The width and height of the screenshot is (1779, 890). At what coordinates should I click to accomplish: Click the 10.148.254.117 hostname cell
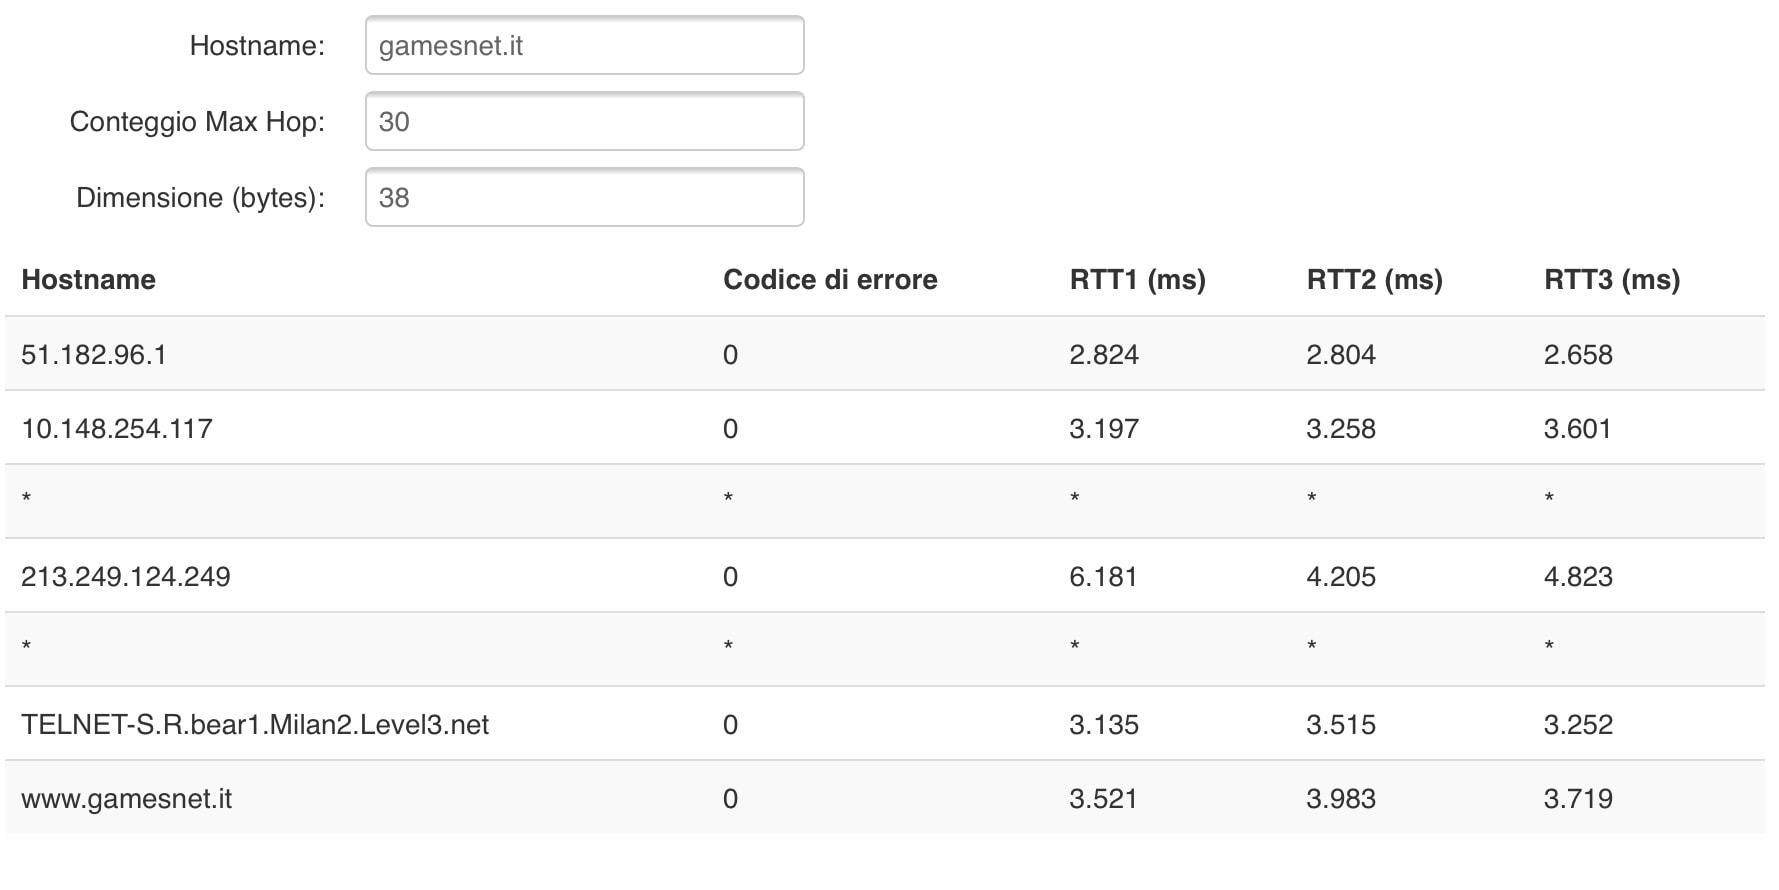point(117,429)
